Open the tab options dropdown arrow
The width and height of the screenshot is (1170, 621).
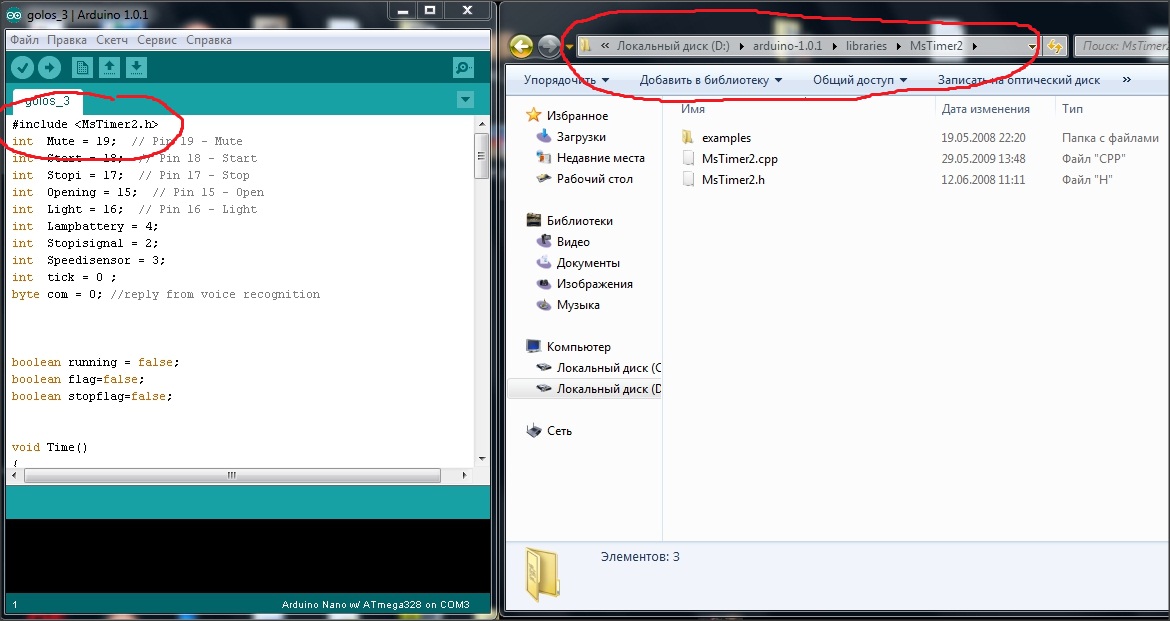[464, 99]
